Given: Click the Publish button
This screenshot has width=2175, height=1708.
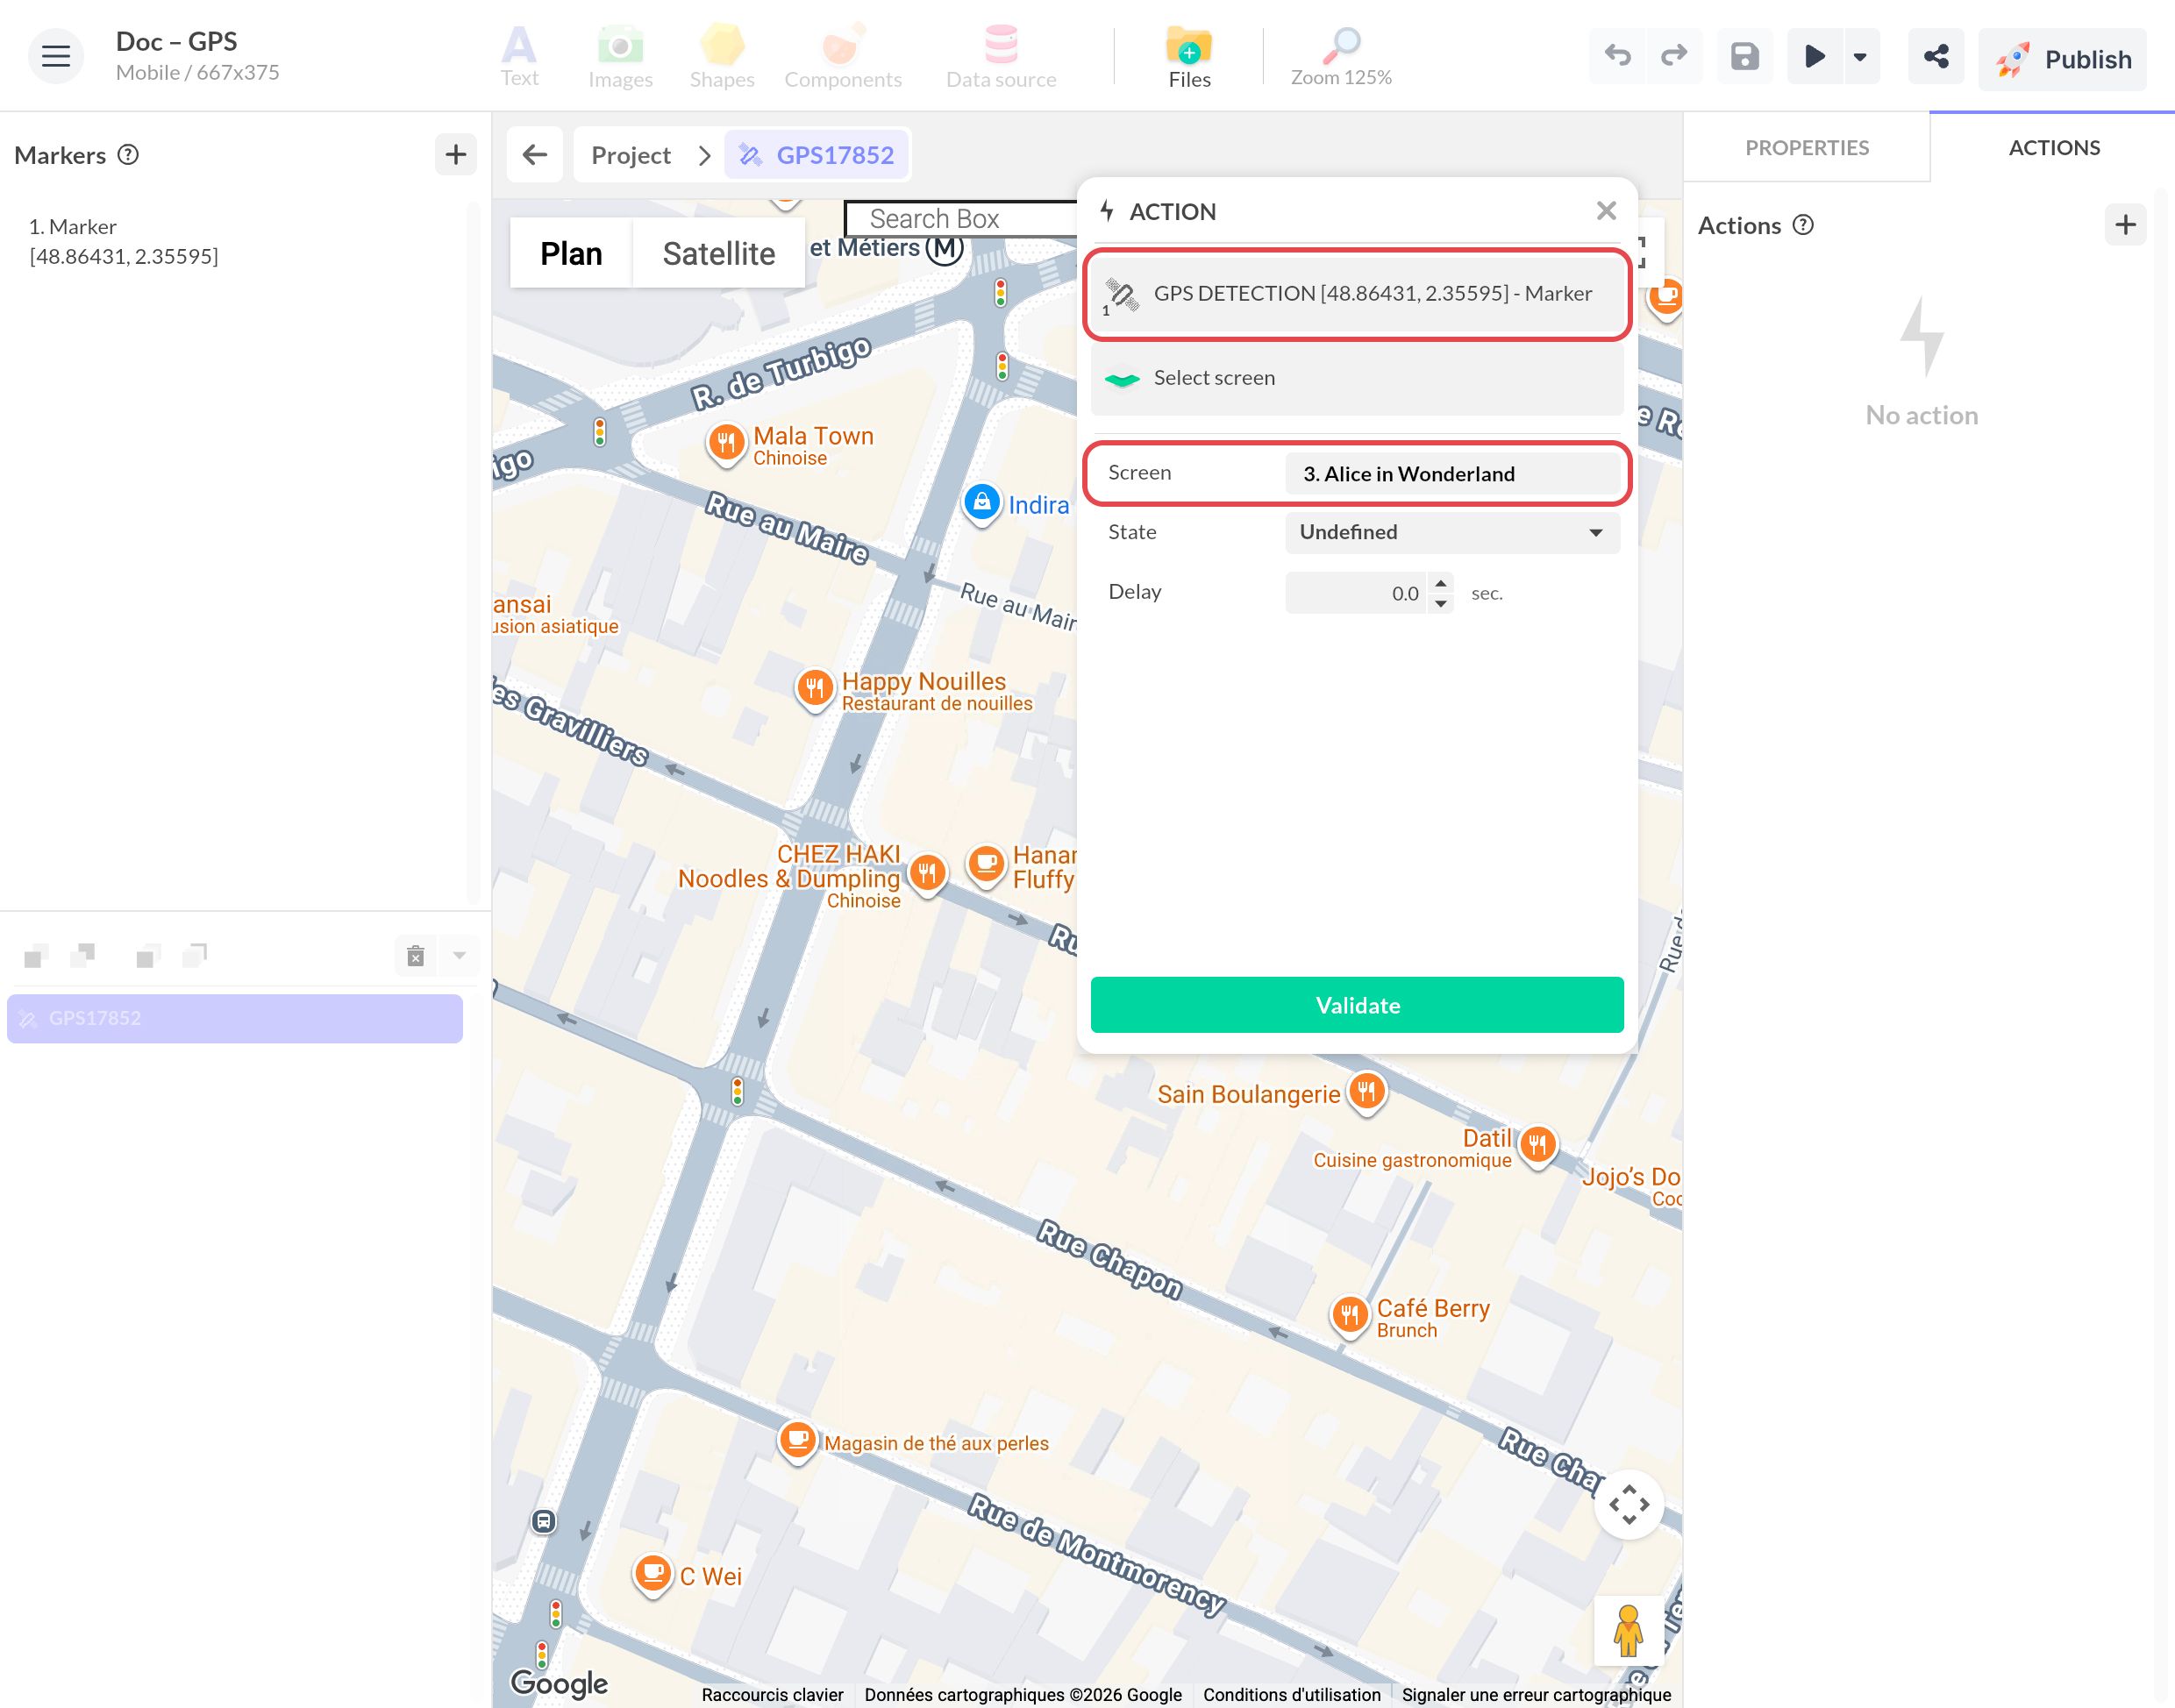Looking at the screenshot, I should (2062, 59).
